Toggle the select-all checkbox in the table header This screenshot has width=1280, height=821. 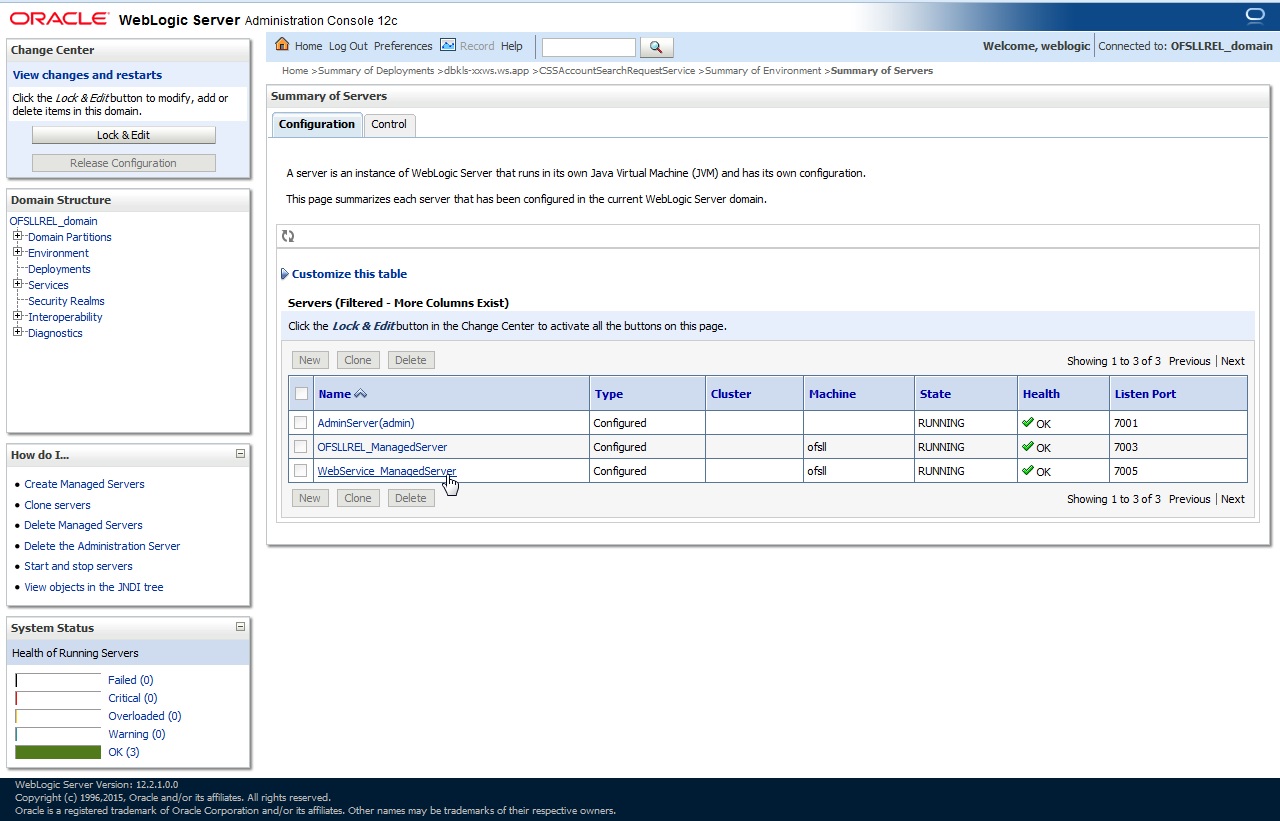point(301,394)
